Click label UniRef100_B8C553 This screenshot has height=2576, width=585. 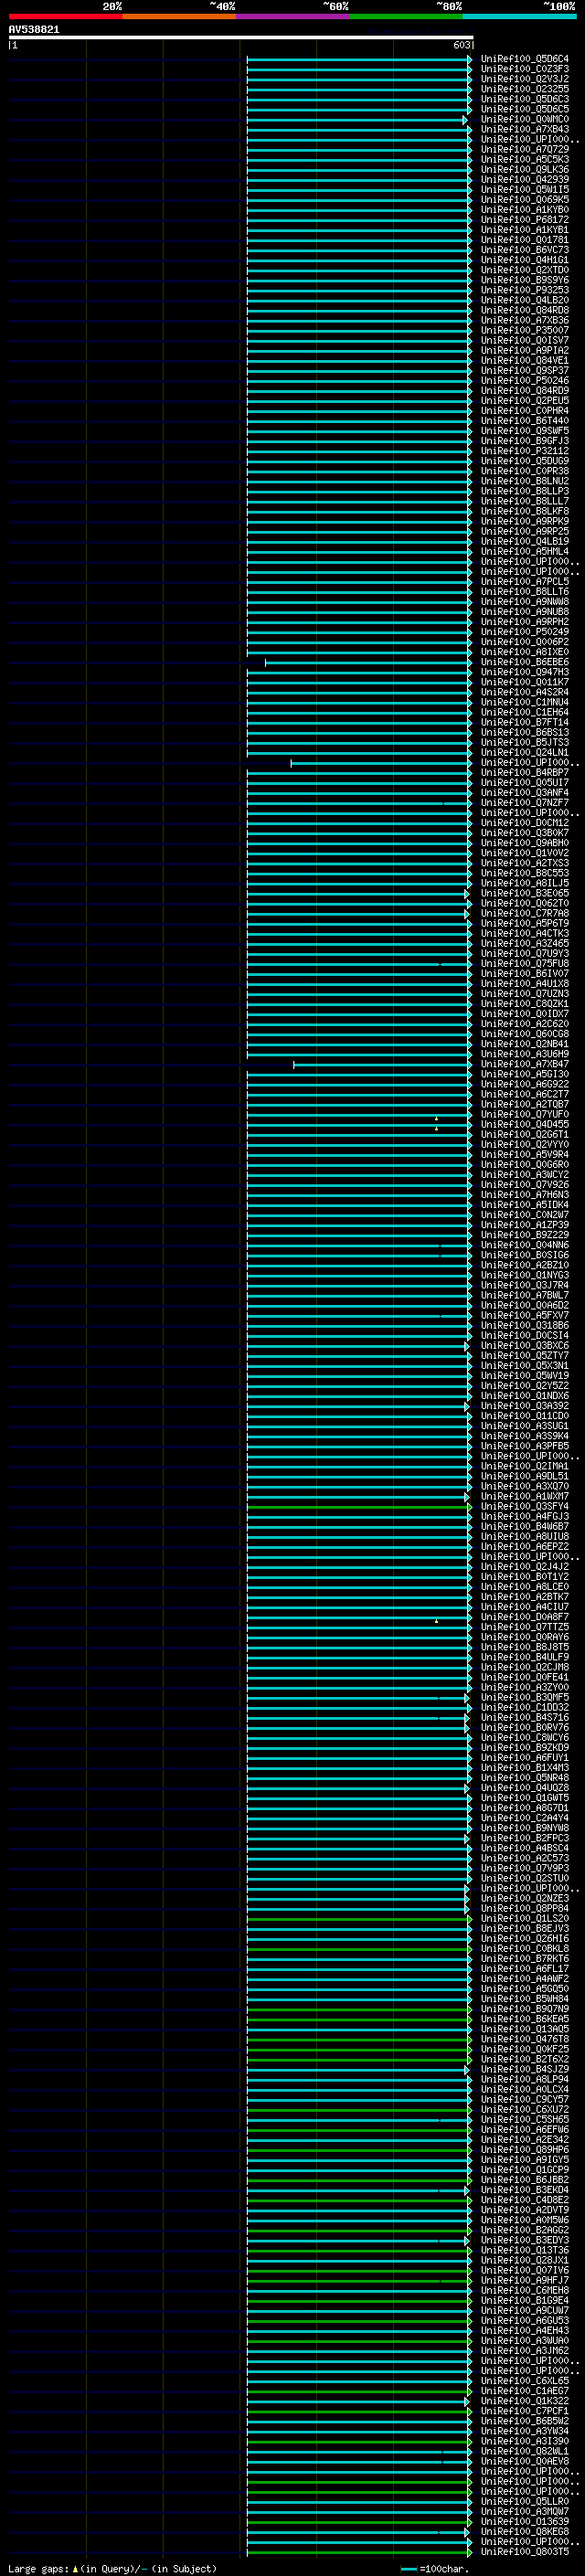coord(524,873)
